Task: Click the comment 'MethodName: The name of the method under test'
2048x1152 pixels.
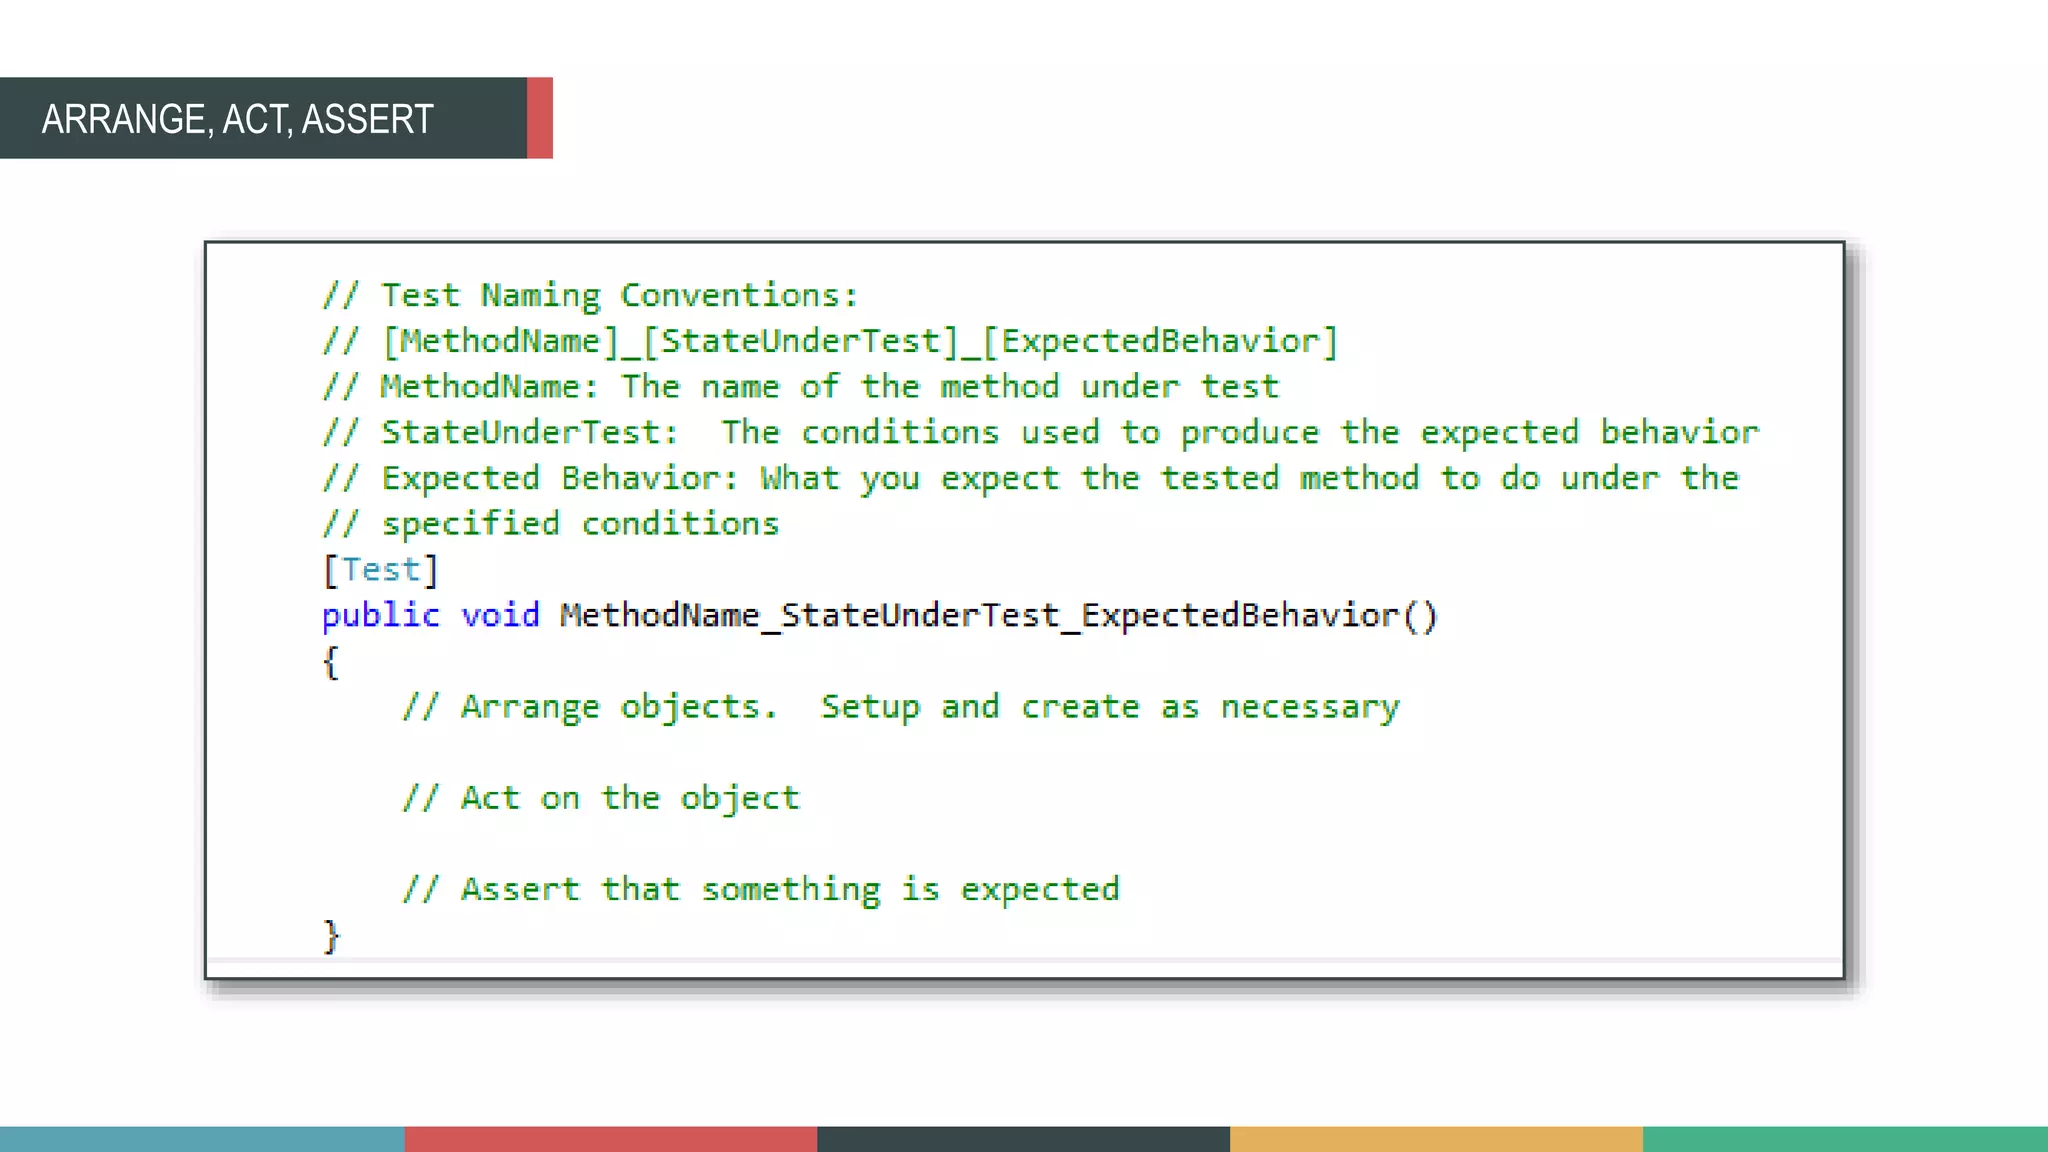Action: pyautogui.click(x=801, y=387)
